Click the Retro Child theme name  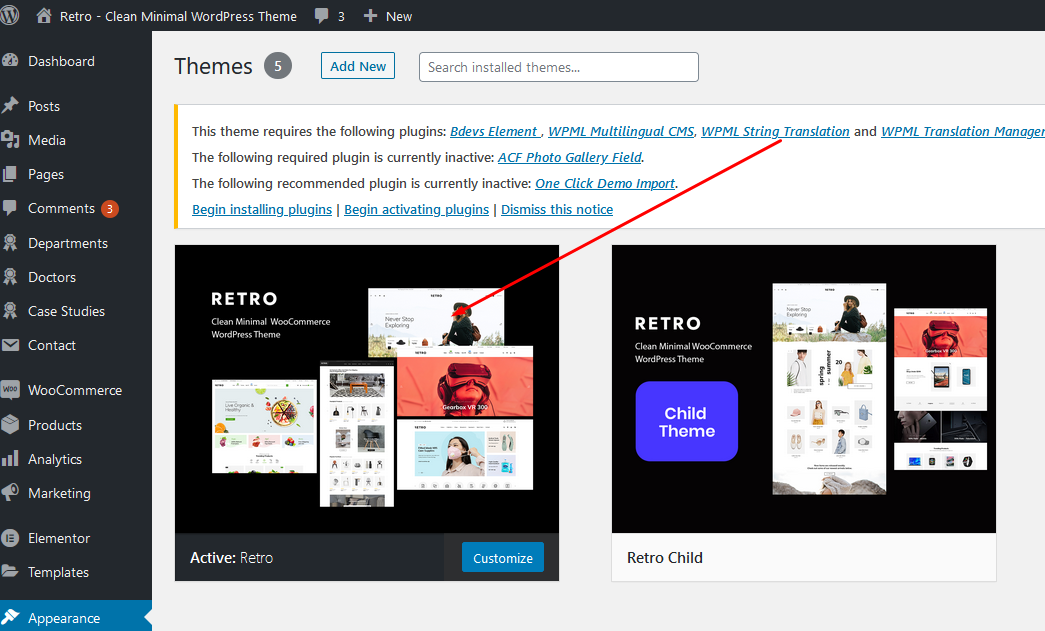664,558
